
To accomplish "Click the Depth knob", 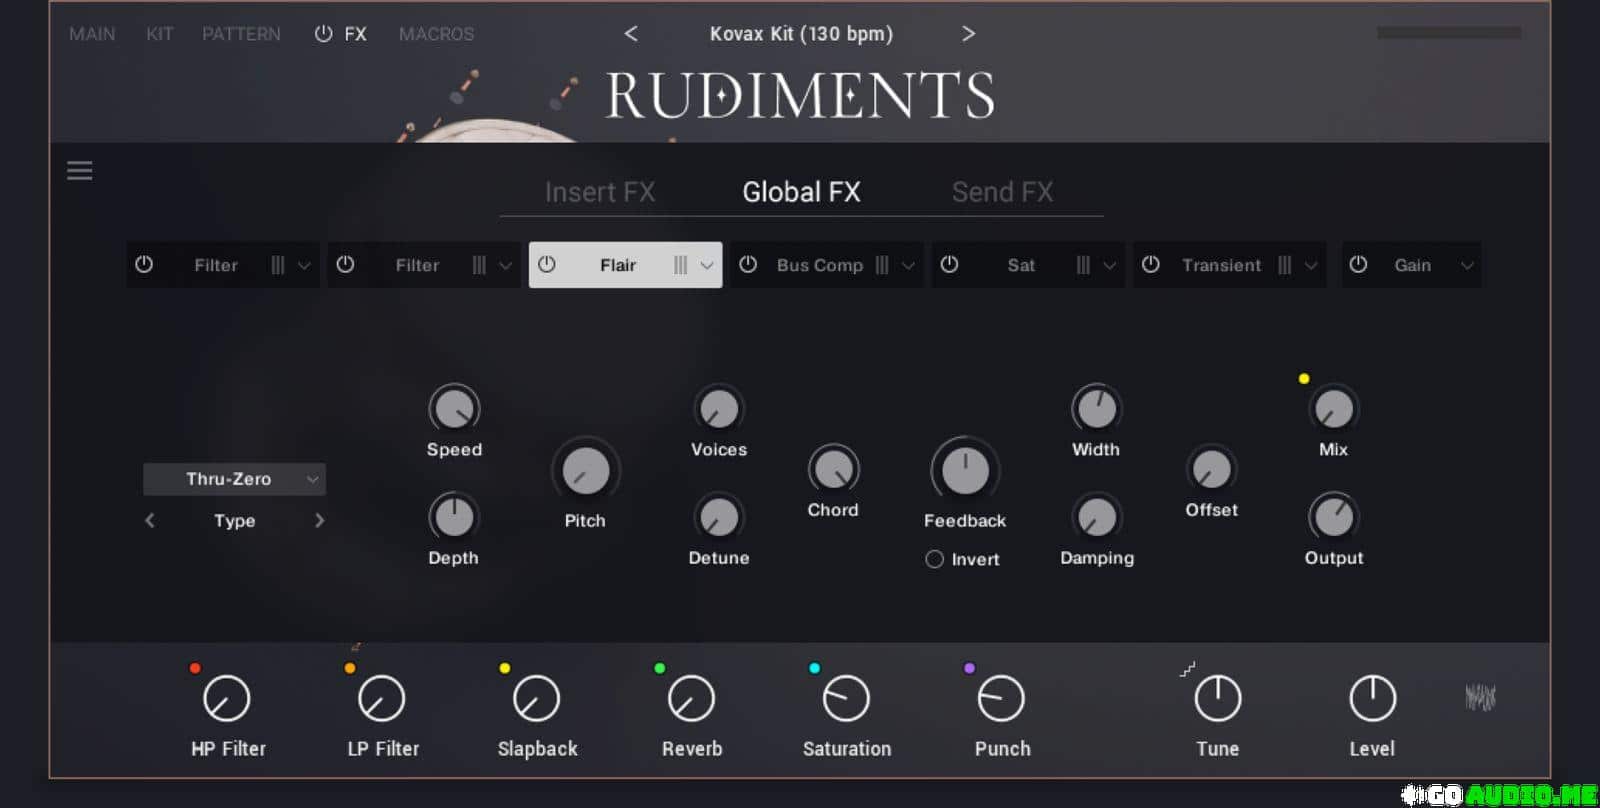I will [x=454, y=517].
